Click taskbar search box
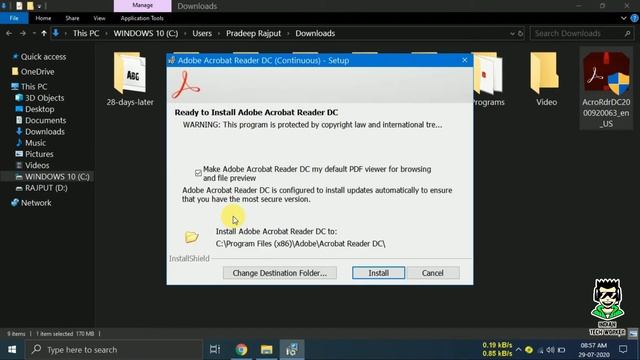The height and width of the screenshot is (360, 640). pyautogui.click(x=114, y=349)
